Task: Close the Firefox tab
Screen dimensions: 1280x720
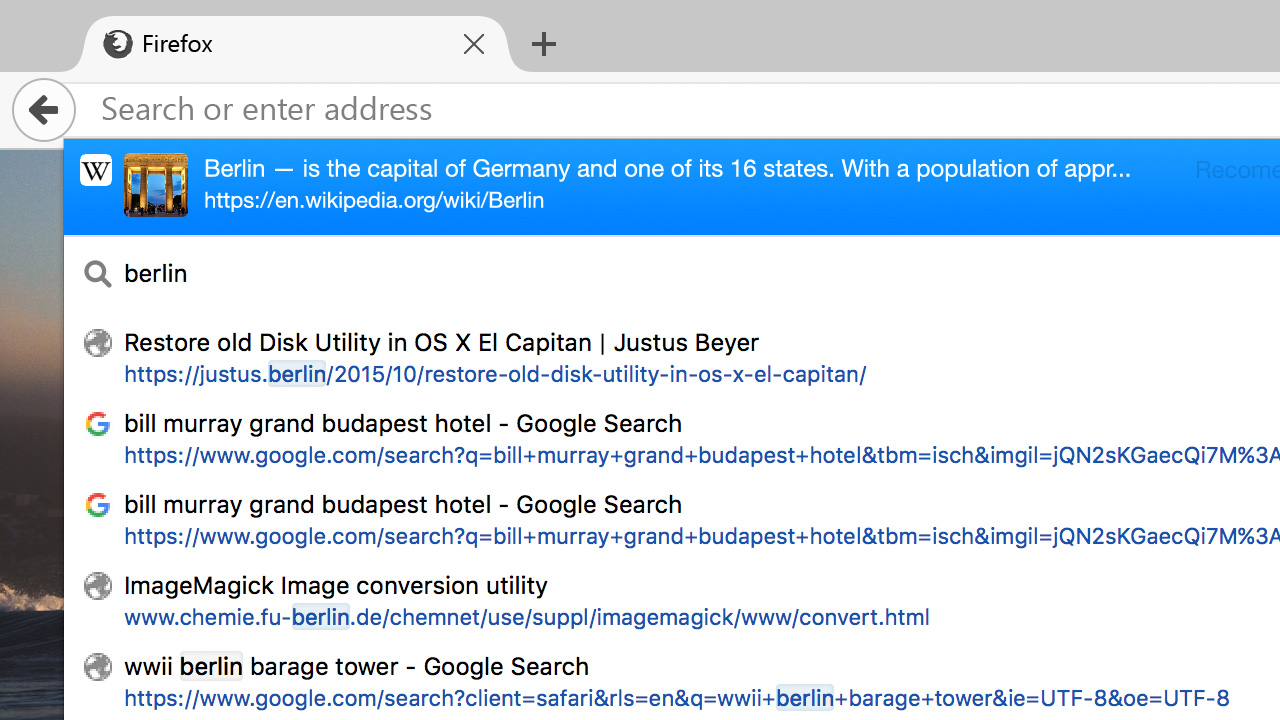Action: coord(474,44)
